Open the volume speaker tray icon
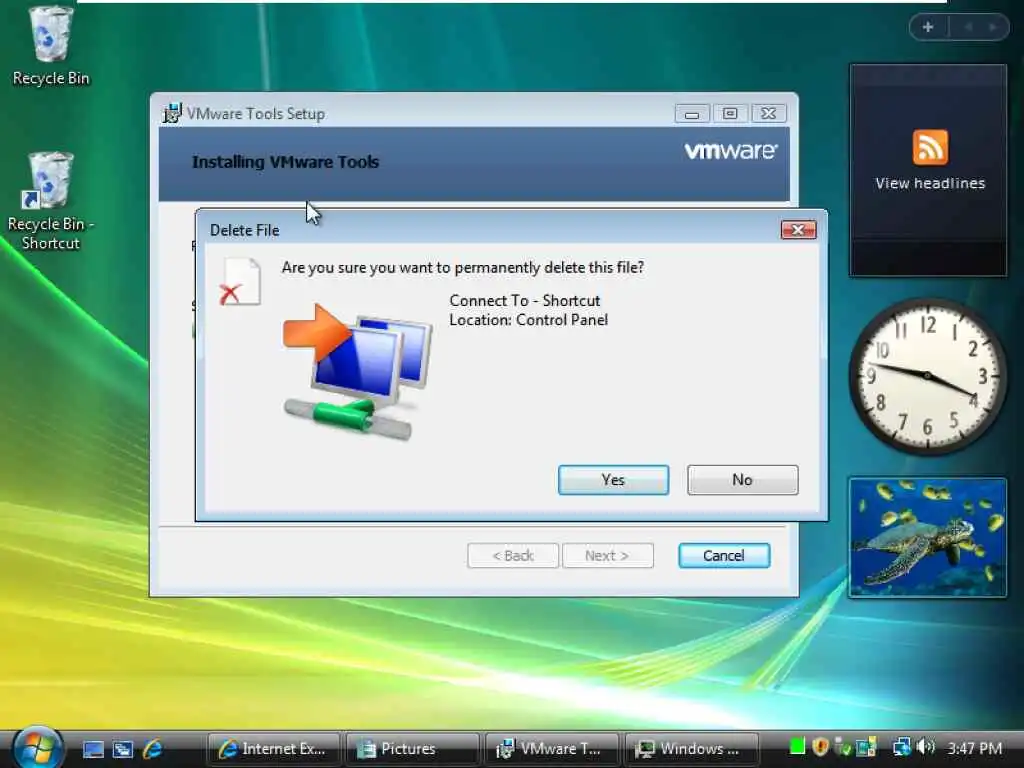 pos(925,746)
